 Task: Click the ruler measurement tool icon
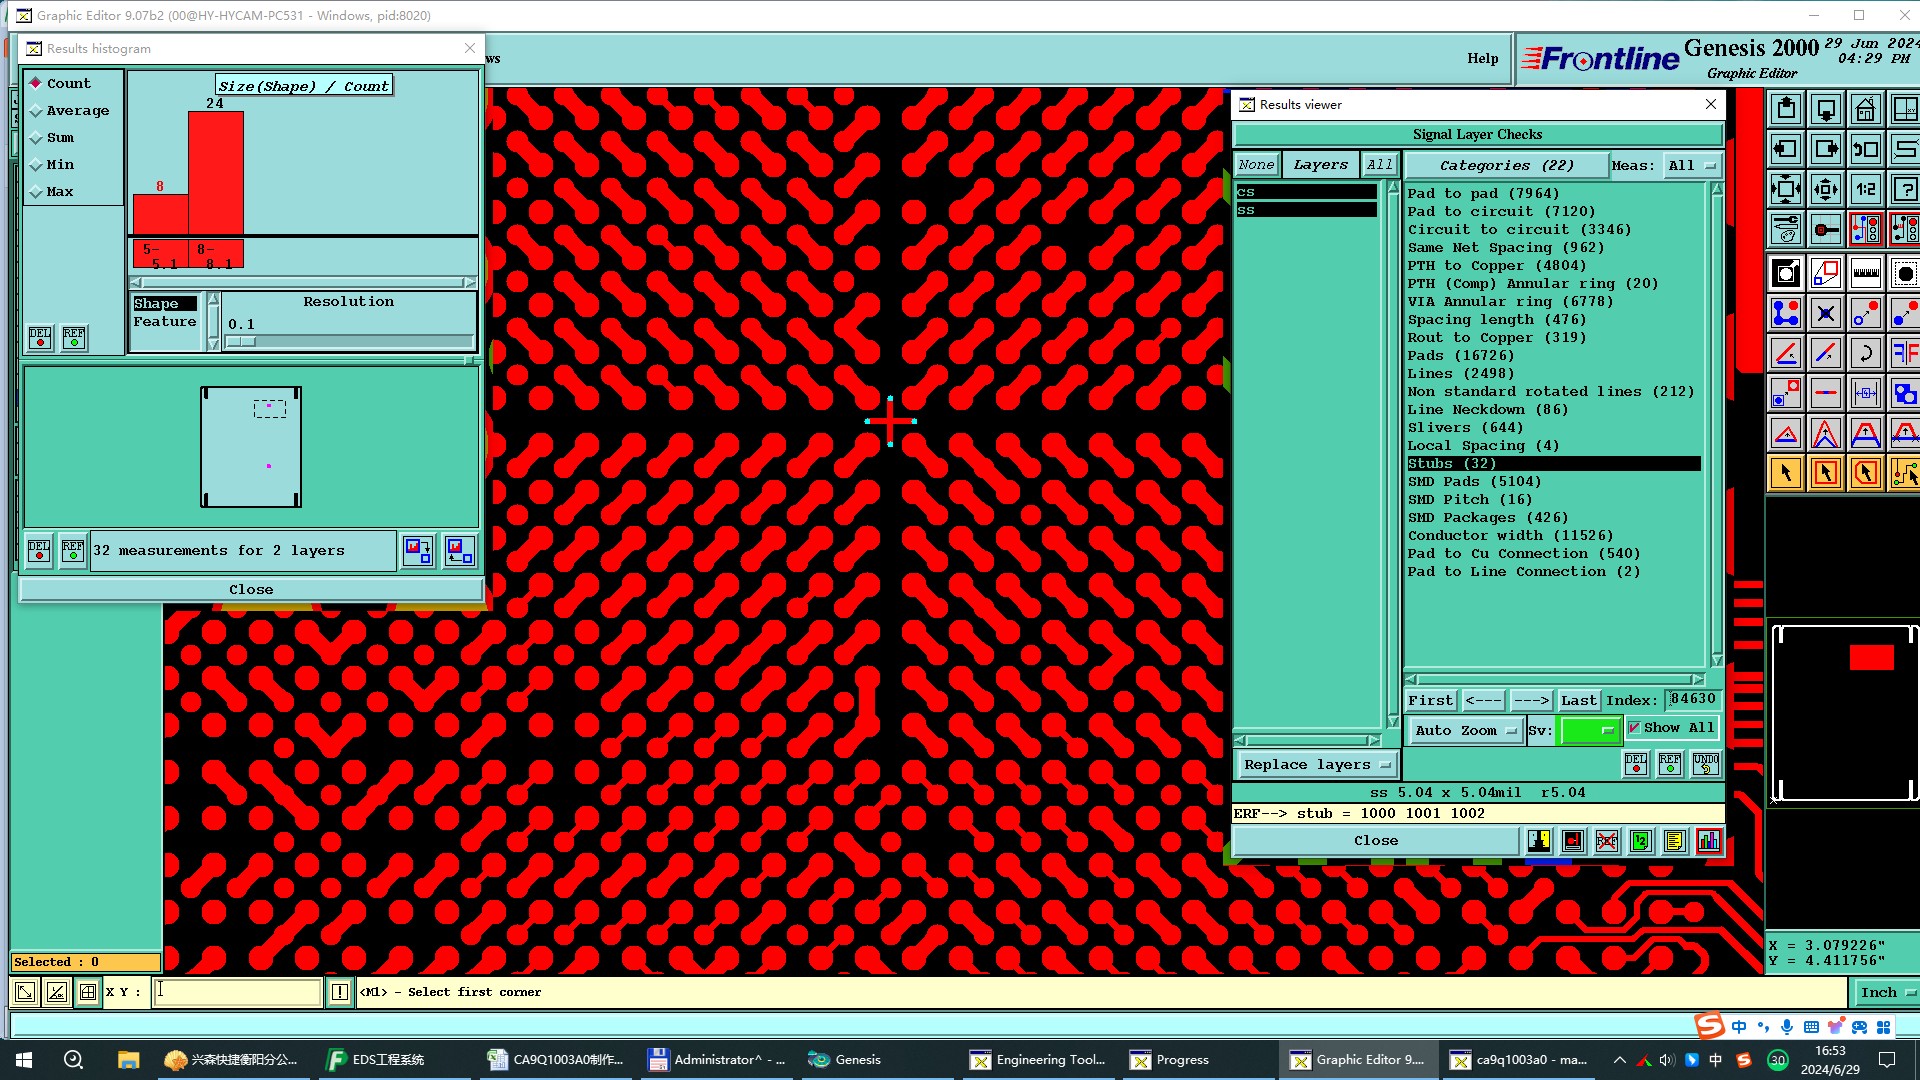[1865, 273]
